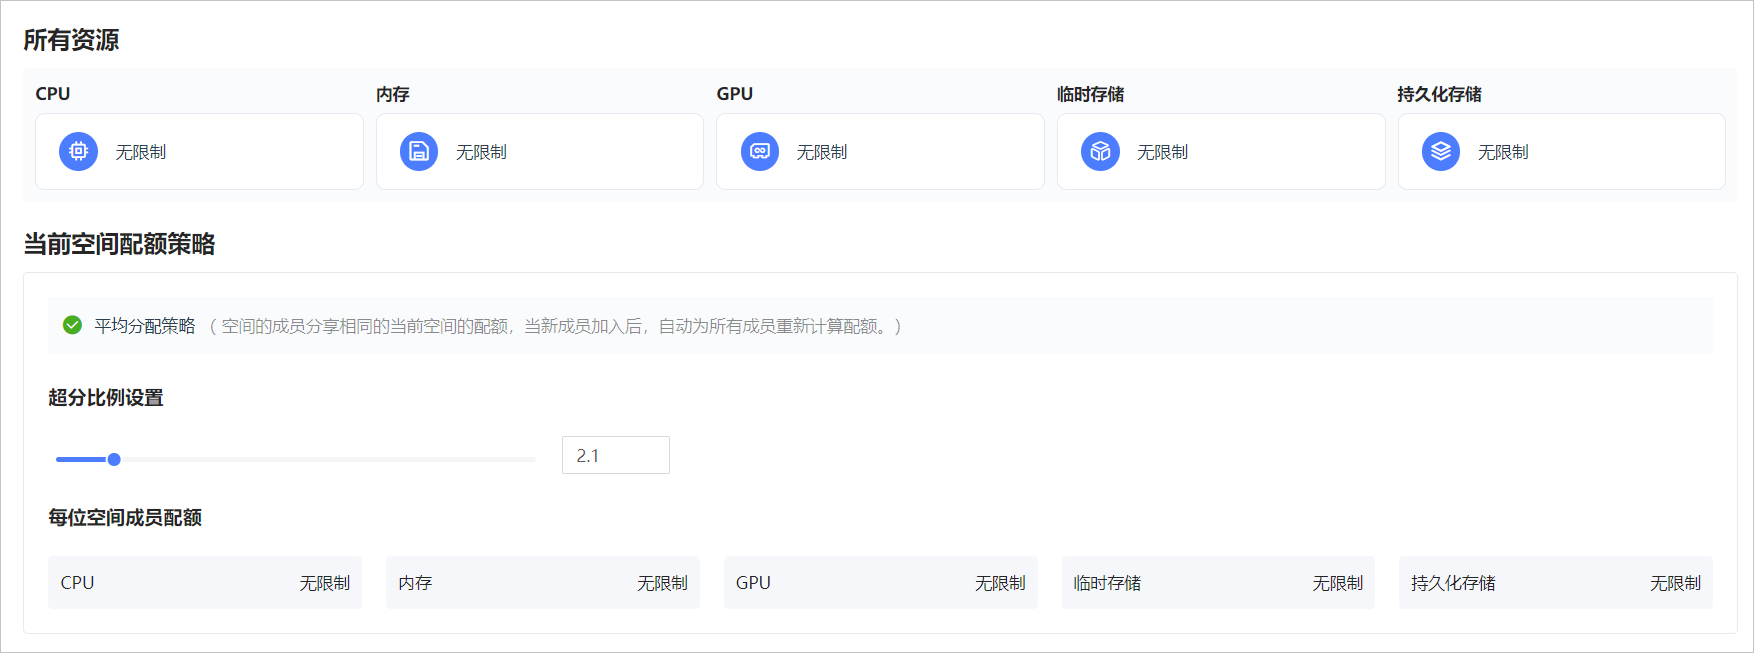Click the overcommit ratio slider handle
Image resolution: width=1754 pixels, height=653 pixels.
click(x=114, y=459)
